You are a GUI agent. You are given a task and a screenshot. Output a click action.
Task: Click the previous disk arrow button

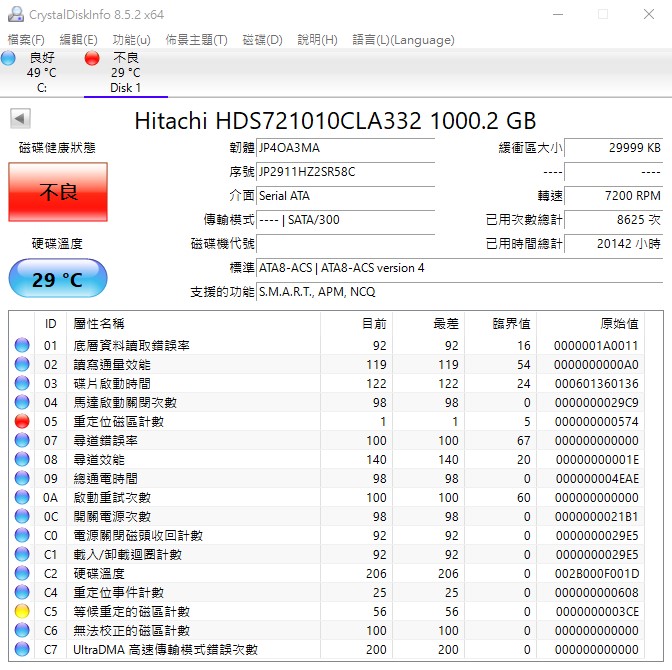19,120
